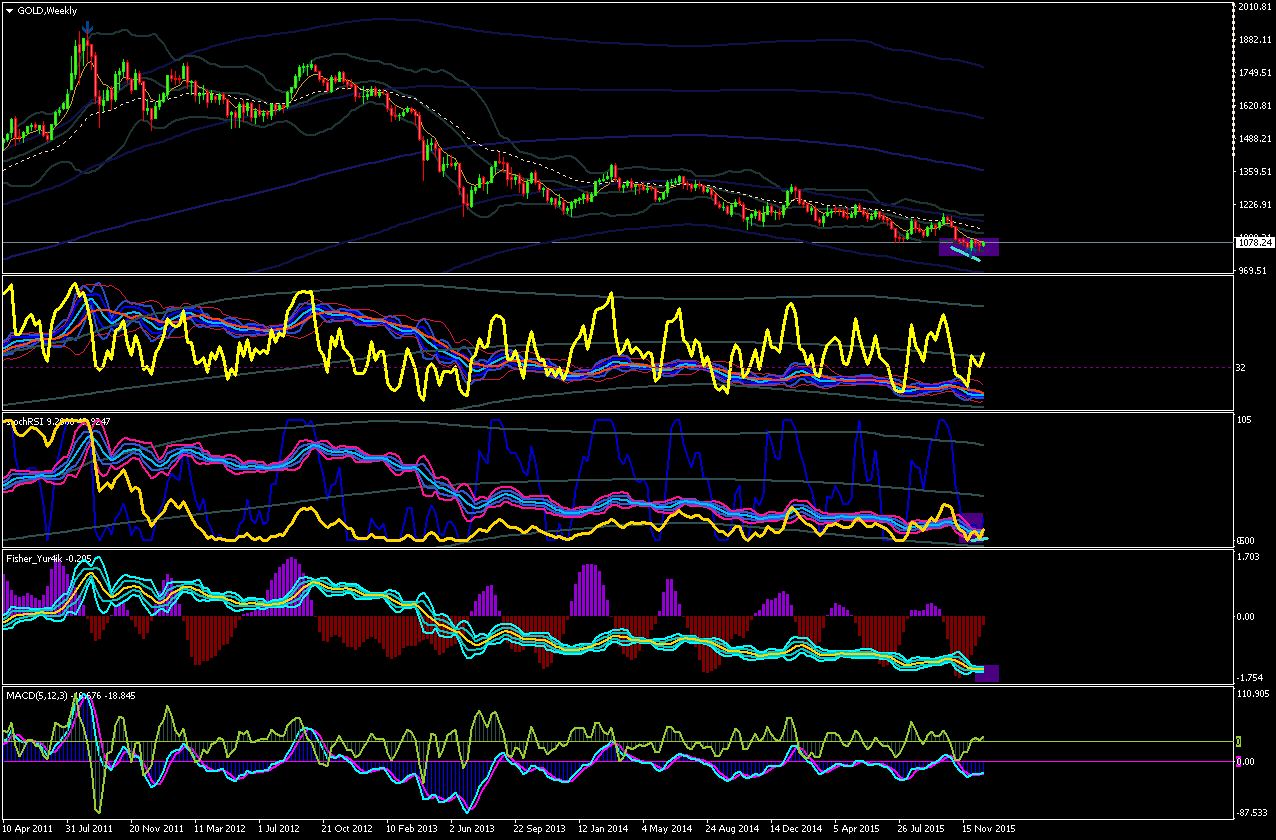Click the 32 level label on the RSI panel
This screenshot has height=840, width=1276.
click(1240, 368)
